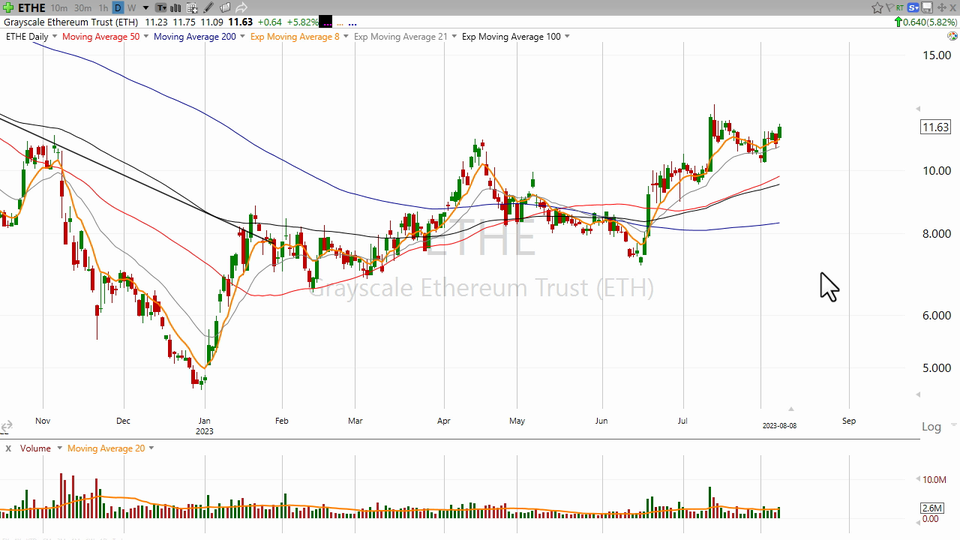Open the bar chart indicators icon
The width and height of the screenshot is (960, 540).
tap(176, 8)
